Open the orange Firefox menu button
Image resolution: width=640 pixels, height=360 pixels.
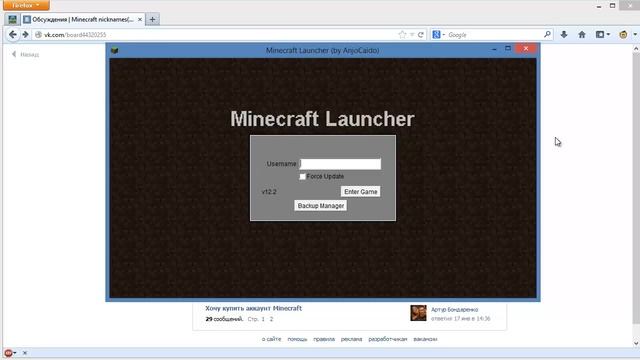tap(26, 5)
